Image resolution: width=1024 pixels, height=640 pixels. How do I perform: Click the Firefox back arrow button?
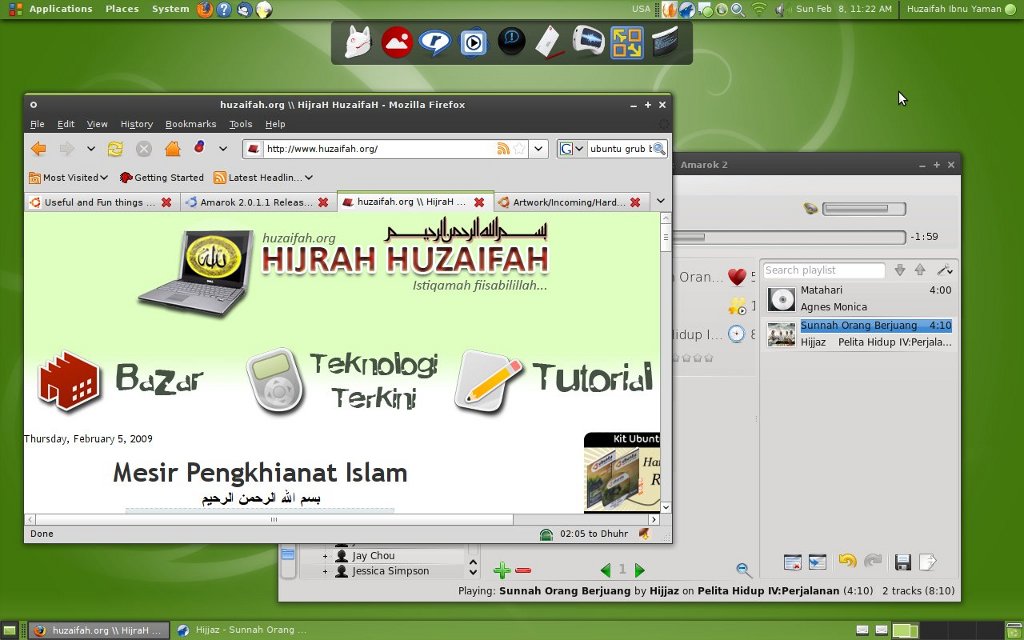pos(39,149)
